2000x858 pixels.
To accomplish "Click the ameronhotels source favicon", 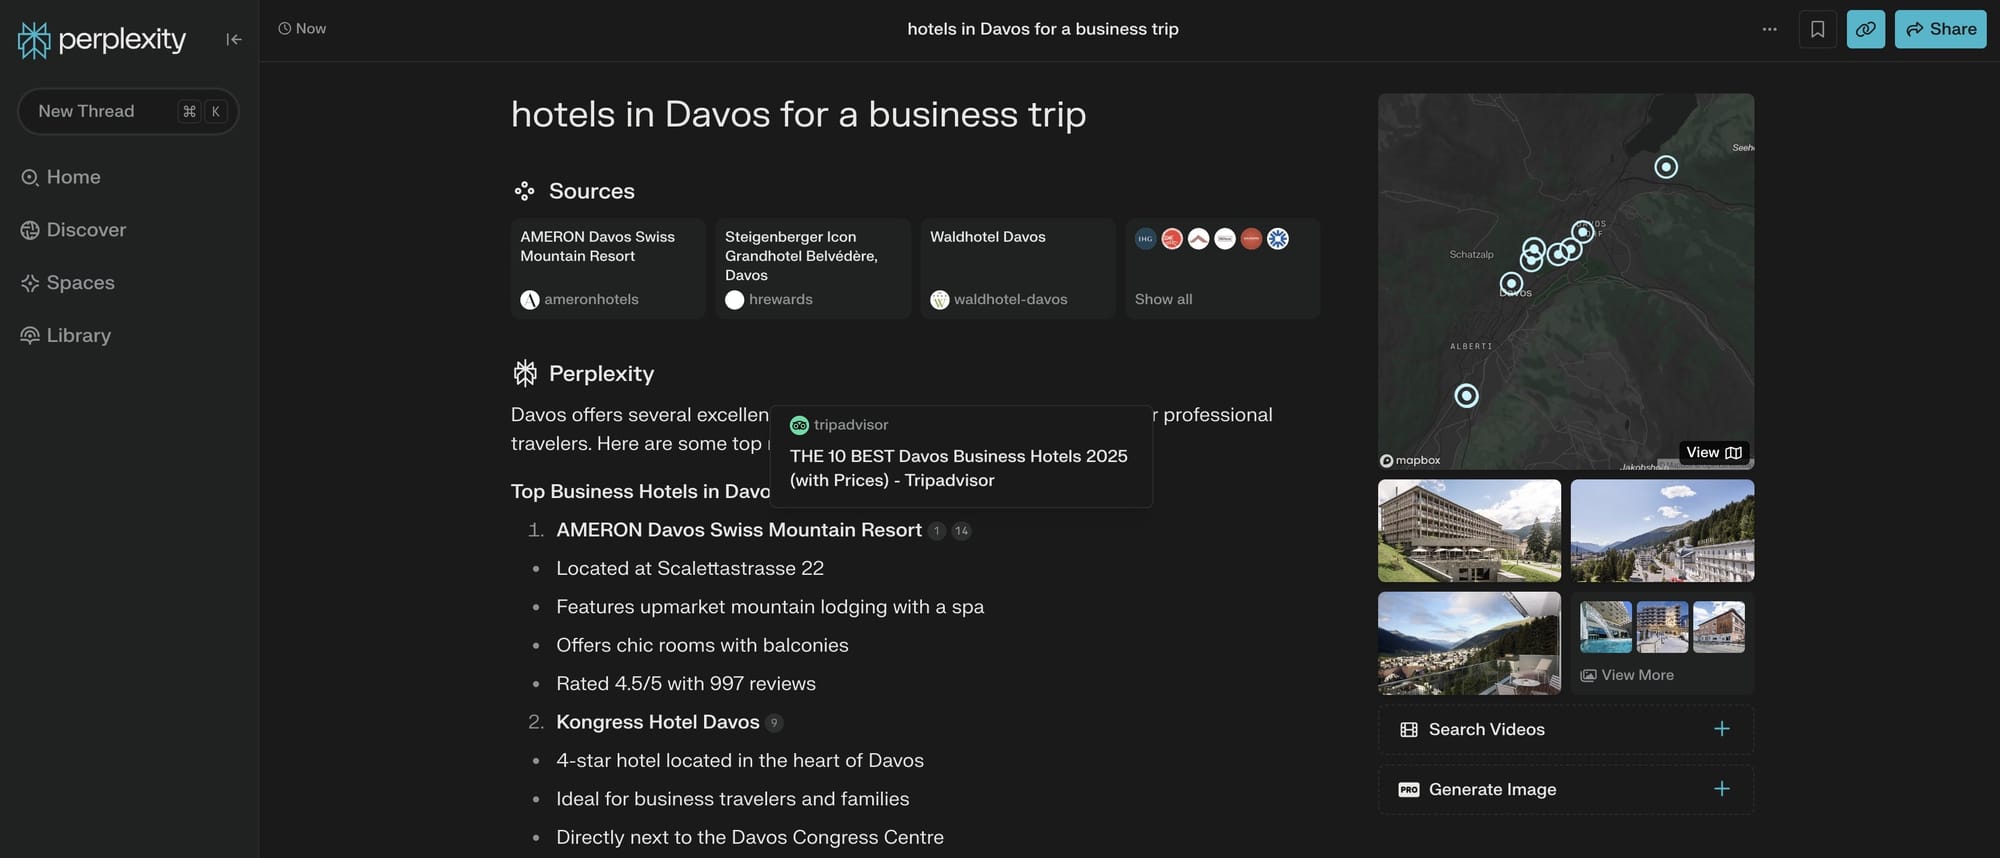I will [530, 300].
